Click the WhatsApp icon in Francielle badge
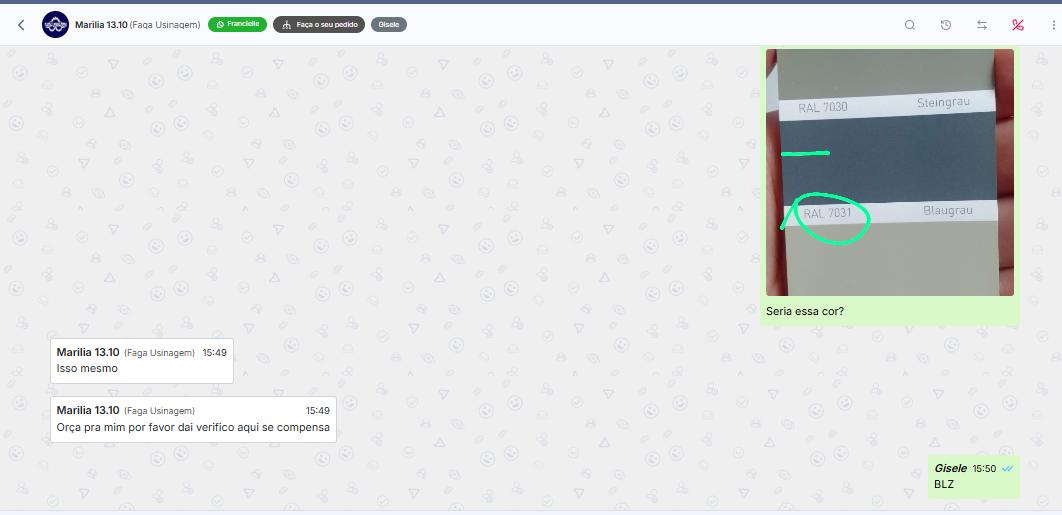This screenshot has width=1062, height=515. 220,24
